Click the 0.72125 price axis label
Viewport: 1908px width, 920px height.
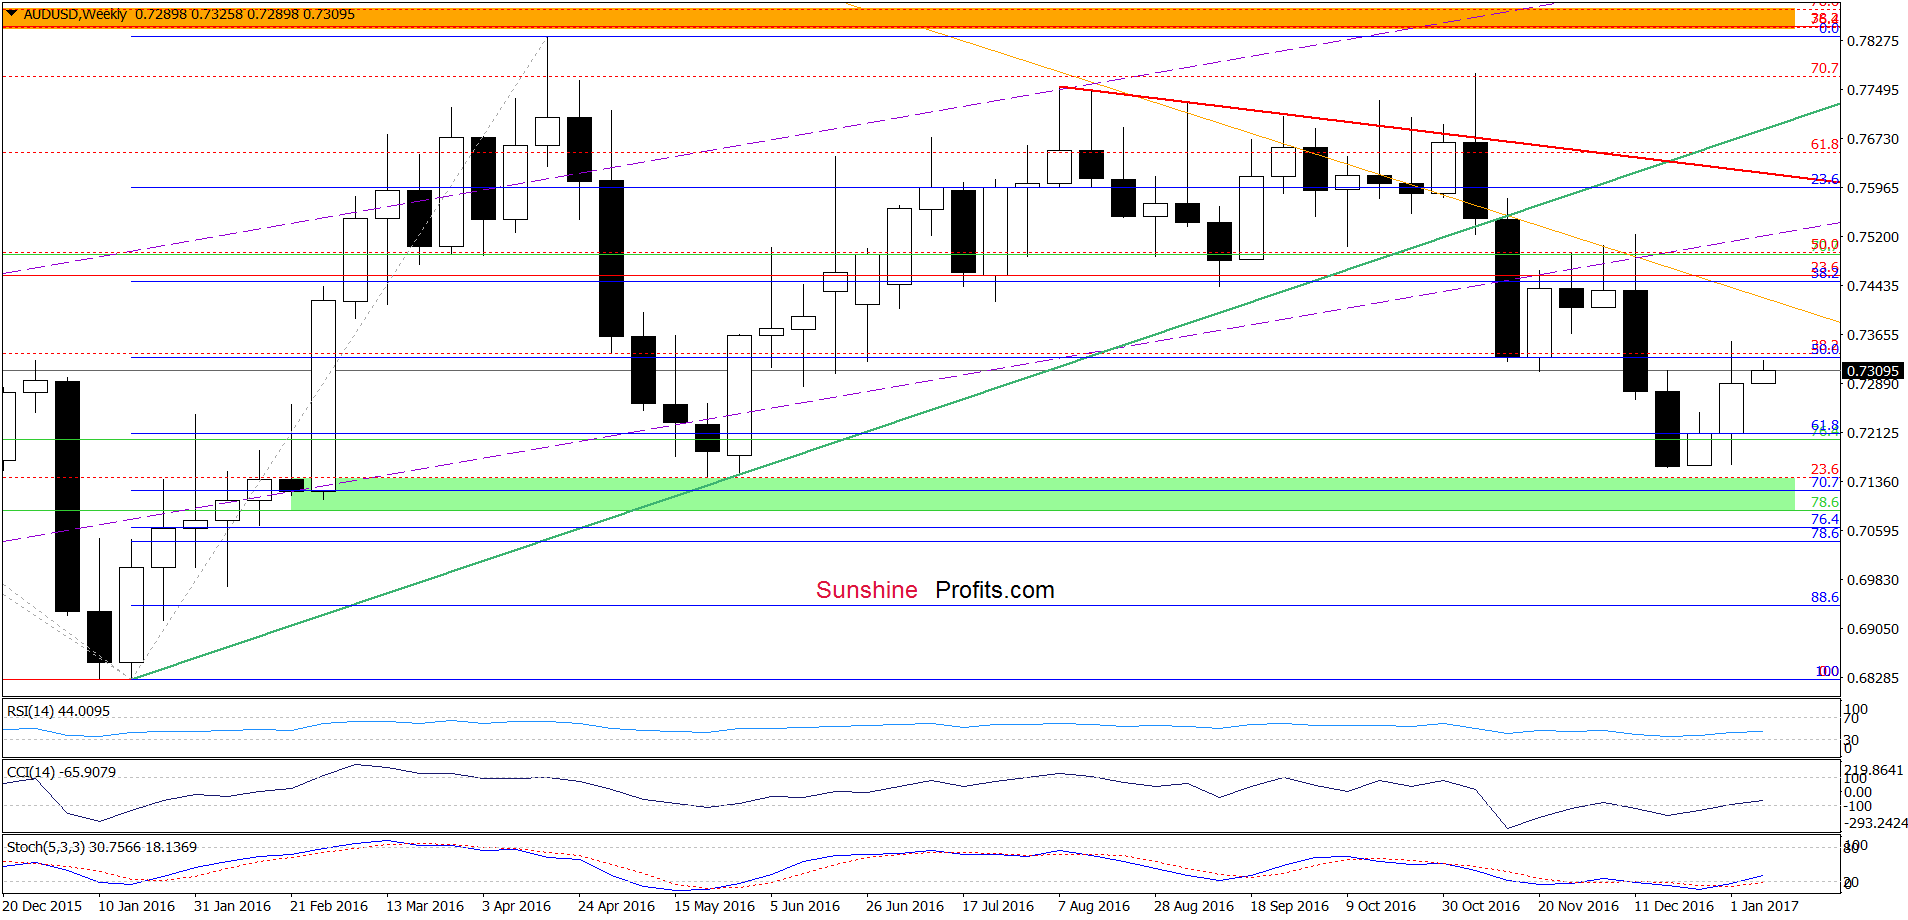(x=1872, y=433)
